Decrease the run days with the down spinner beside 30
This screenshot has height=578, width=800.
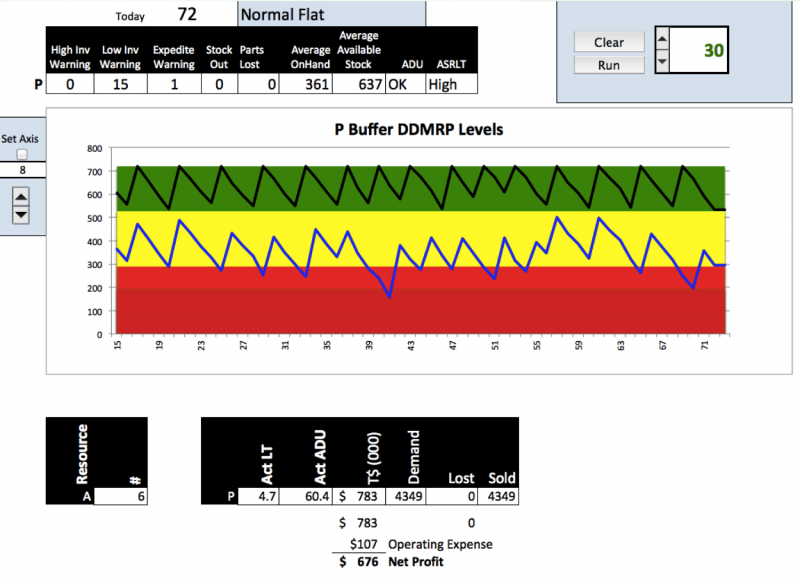pyautogui.click(x=661, y=62)
